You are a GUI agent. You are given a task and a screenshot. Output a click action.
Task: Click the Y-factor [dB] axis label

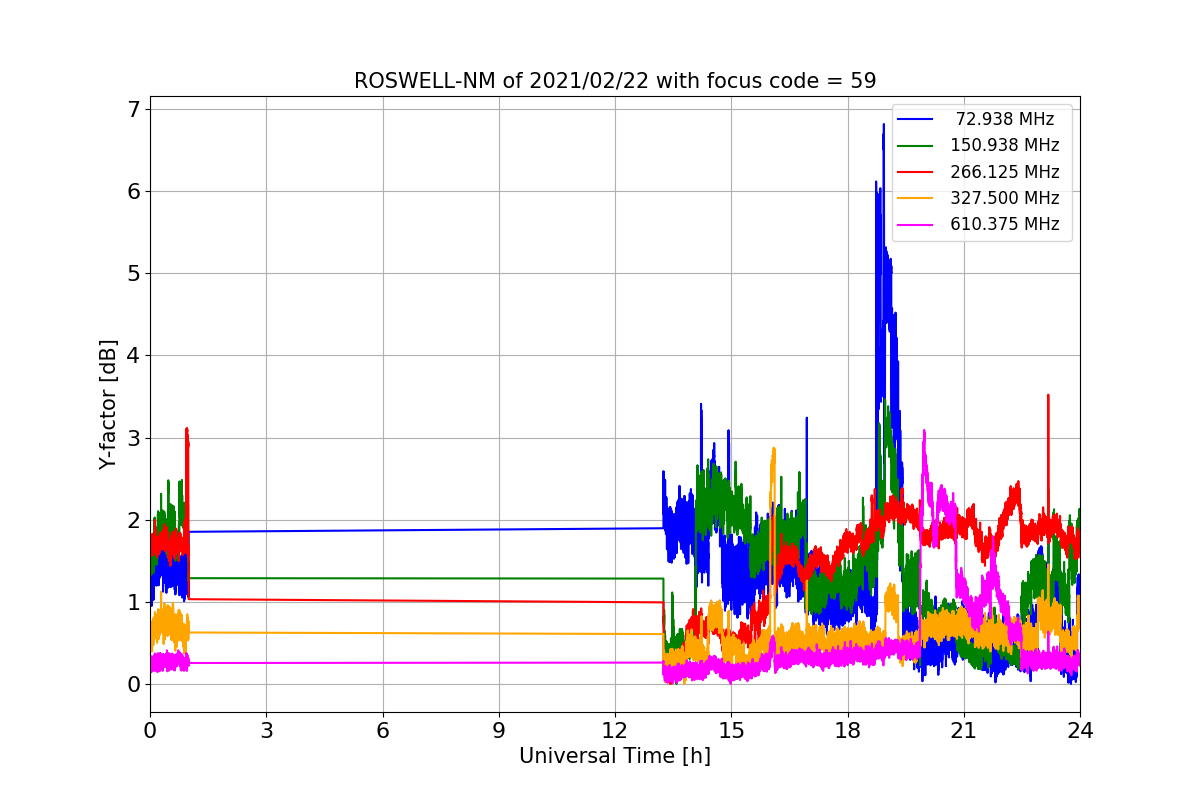(x=108, y=404)
